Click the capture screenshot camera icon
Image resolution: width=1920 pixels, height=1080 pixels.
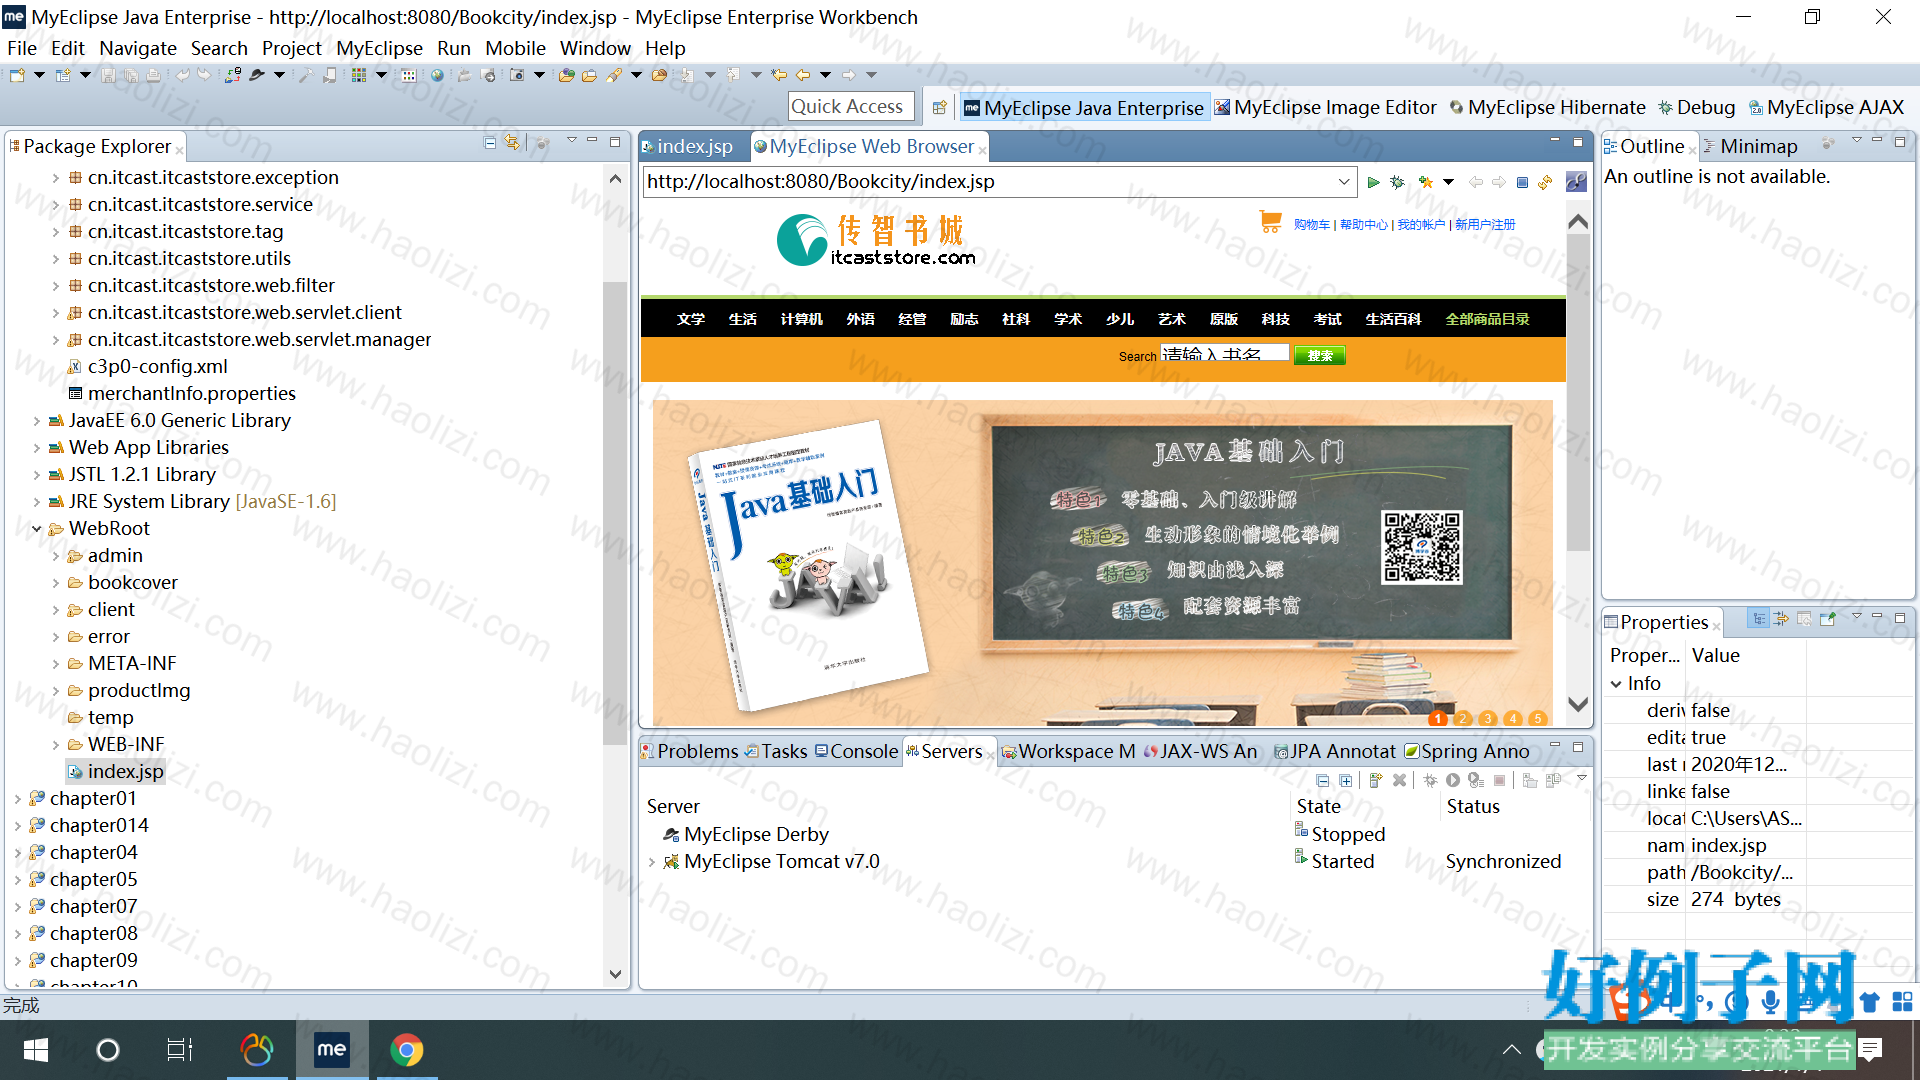coord(517,75)
